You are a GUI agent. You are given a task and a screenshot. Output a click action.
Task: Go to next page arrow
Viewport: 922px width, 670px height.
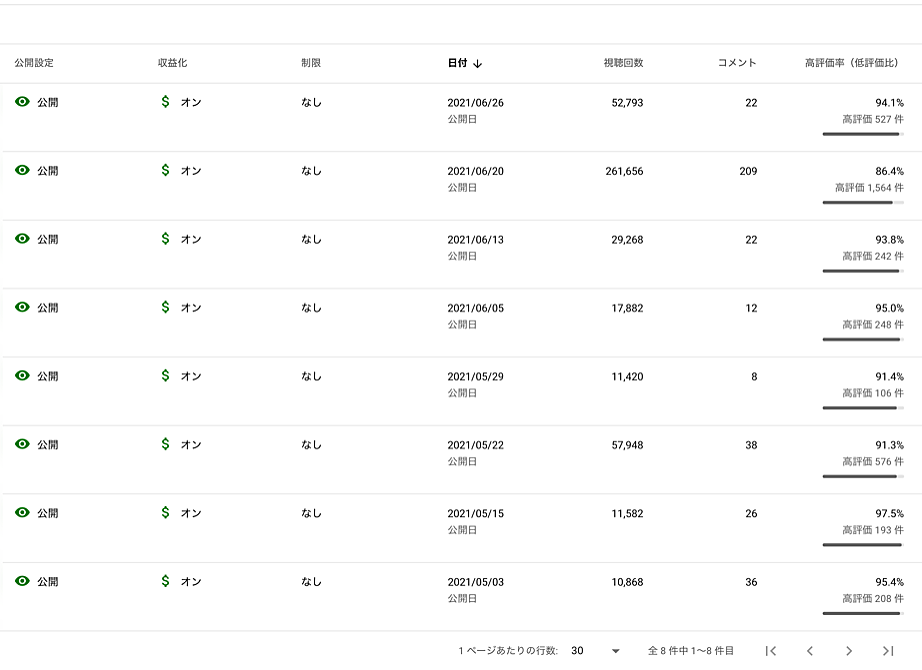pyautogui.click(x=848, y=651)
